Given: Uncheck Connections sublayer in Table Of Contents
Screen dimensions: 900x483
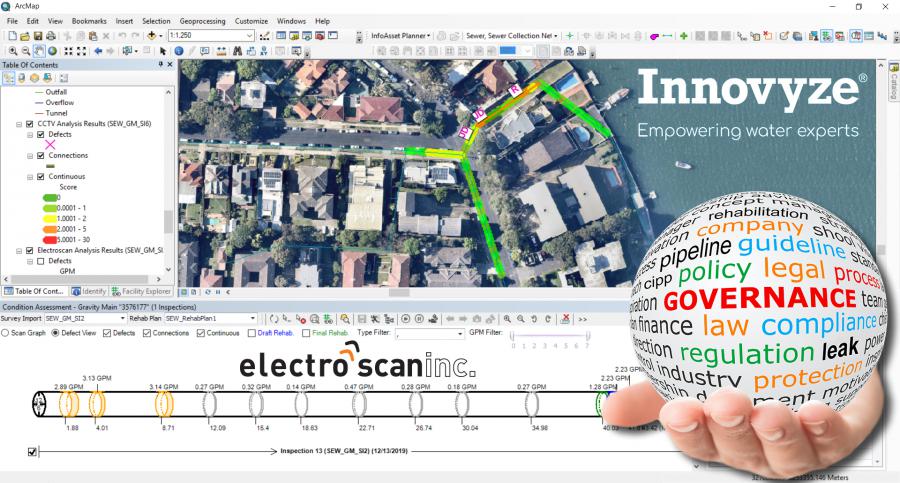Looking at the screenshot, I should tap(41, 156).
